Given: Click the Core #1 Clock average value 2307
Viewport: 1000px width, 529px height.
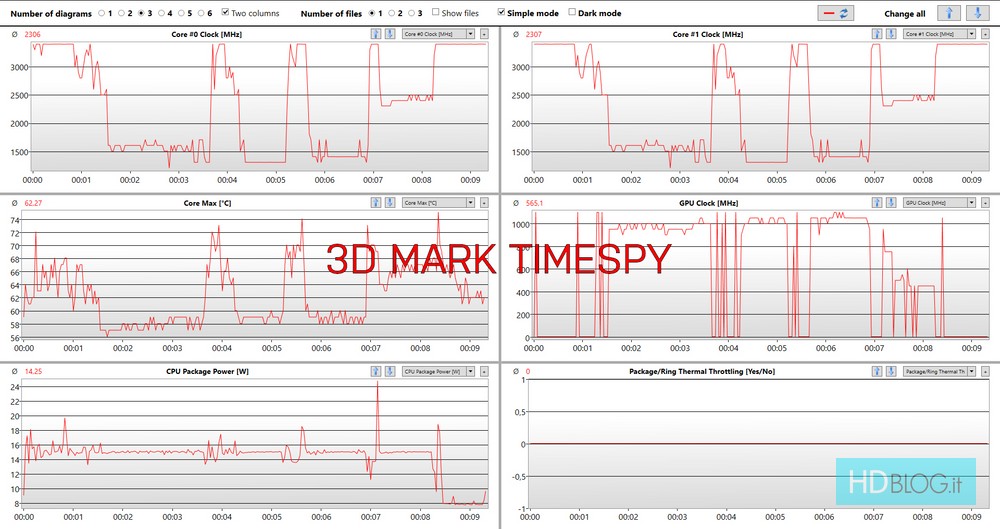Looking at the screenshot, I should pyautogui.click(x=534, y=34).
